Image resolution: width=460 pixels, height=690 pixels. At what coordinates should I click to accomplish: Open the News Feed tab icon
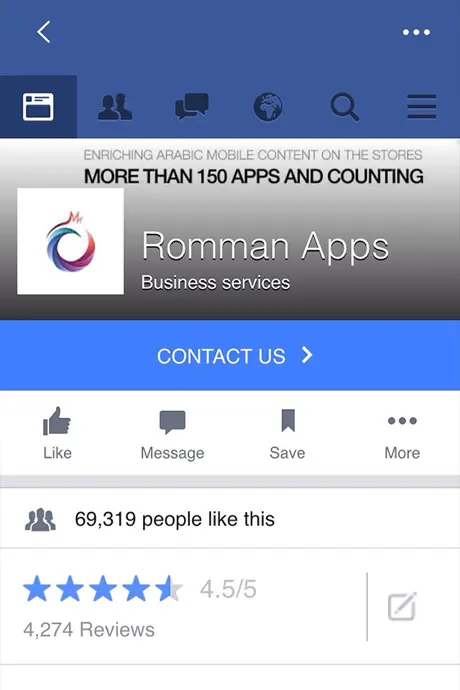point(38,106)
